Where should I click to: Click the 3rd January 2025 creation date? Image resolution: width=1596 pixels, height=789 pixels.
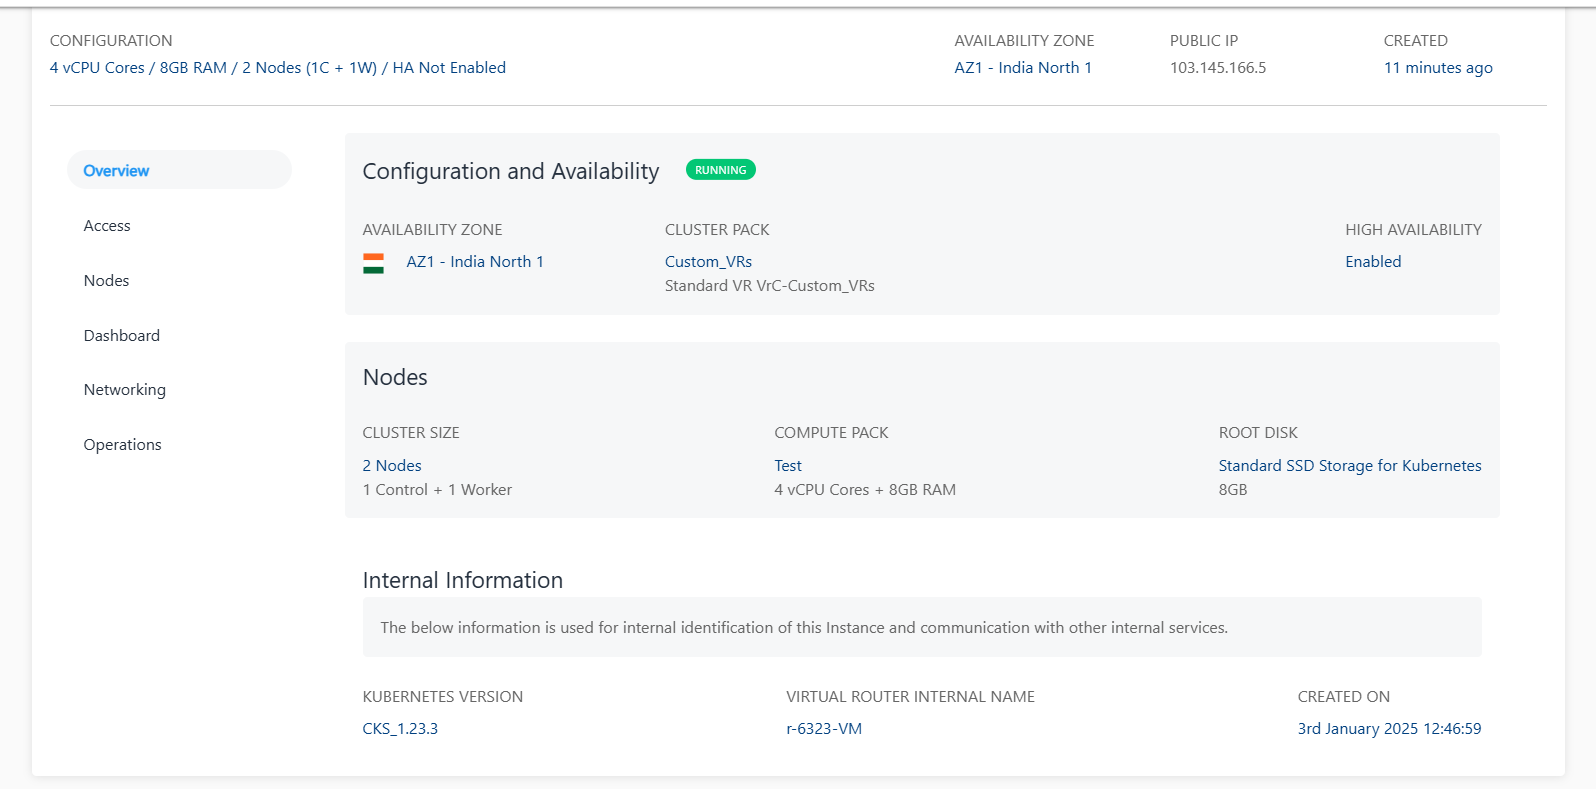[1388, 729]
